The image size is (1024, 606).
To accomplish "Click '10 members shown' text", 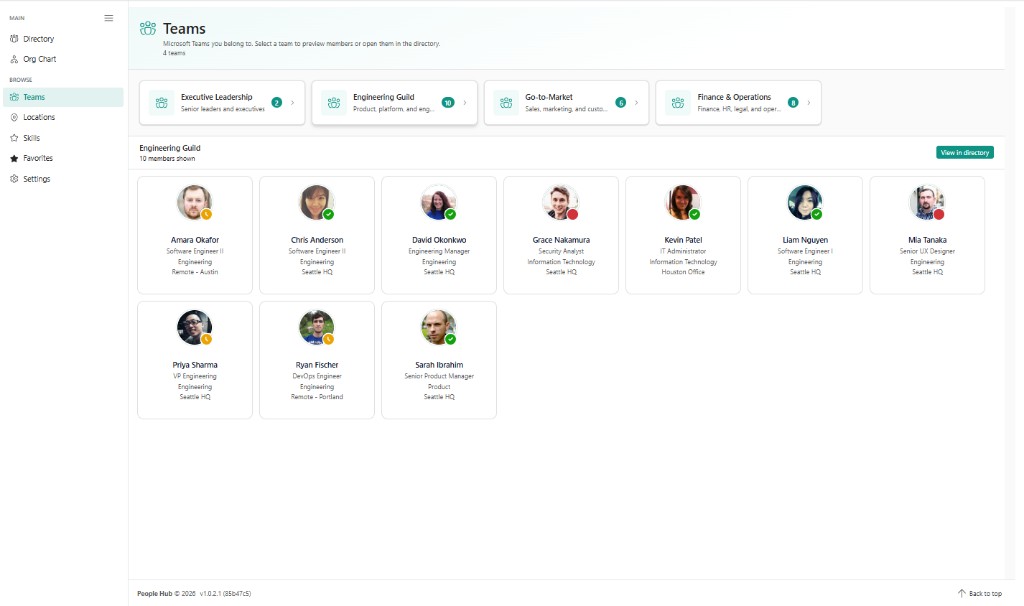I will coord(167,158).
